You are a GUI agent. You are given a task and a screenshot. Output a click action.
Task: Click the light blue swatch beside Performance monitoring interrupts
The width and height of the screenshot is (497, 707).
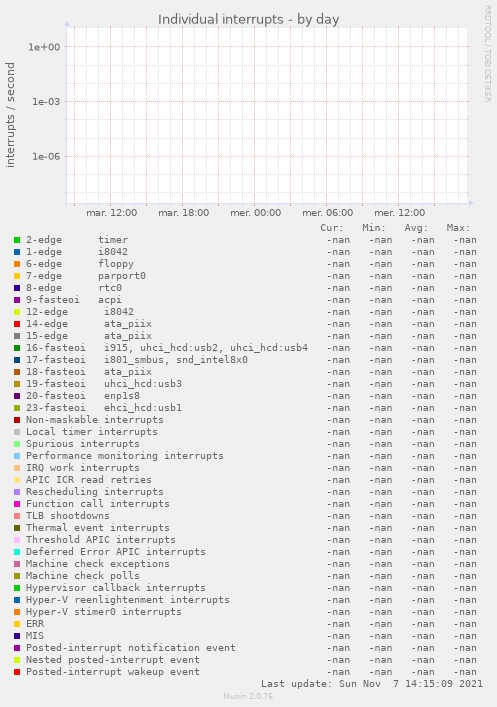point(17,456)
